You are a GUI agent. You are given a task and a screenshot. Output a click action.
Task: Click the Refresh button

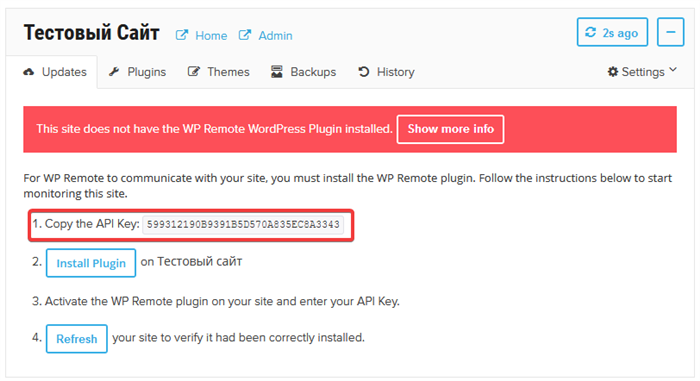(76, 339)
